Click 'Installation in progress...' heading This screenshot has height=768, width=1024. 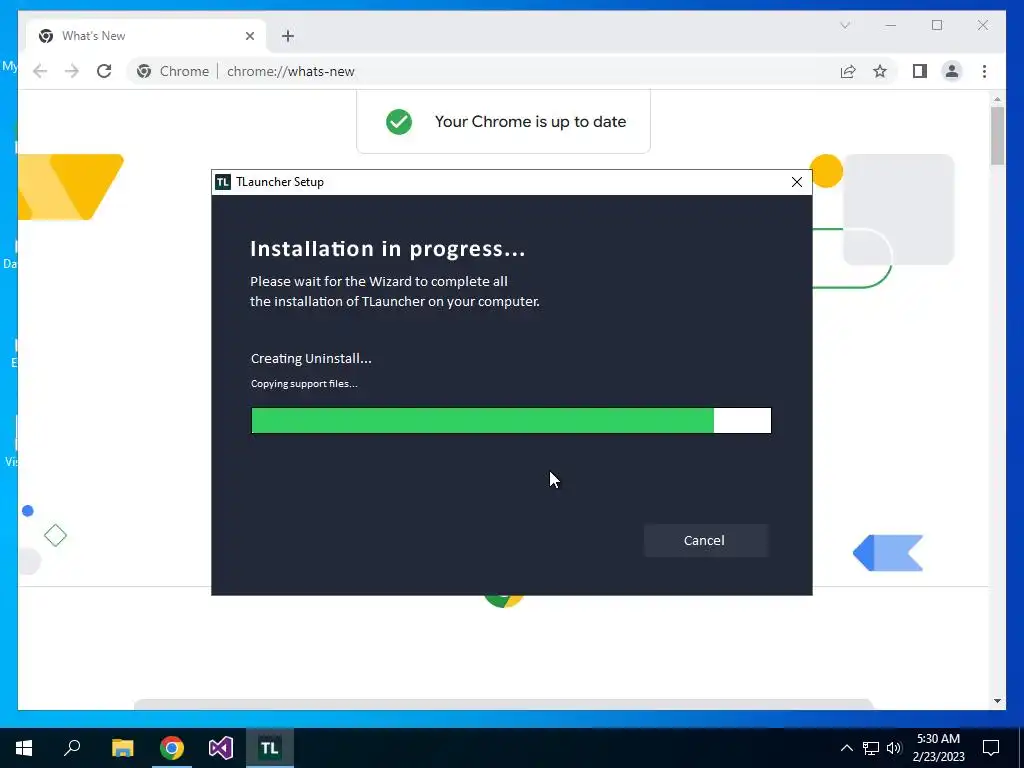388,249
